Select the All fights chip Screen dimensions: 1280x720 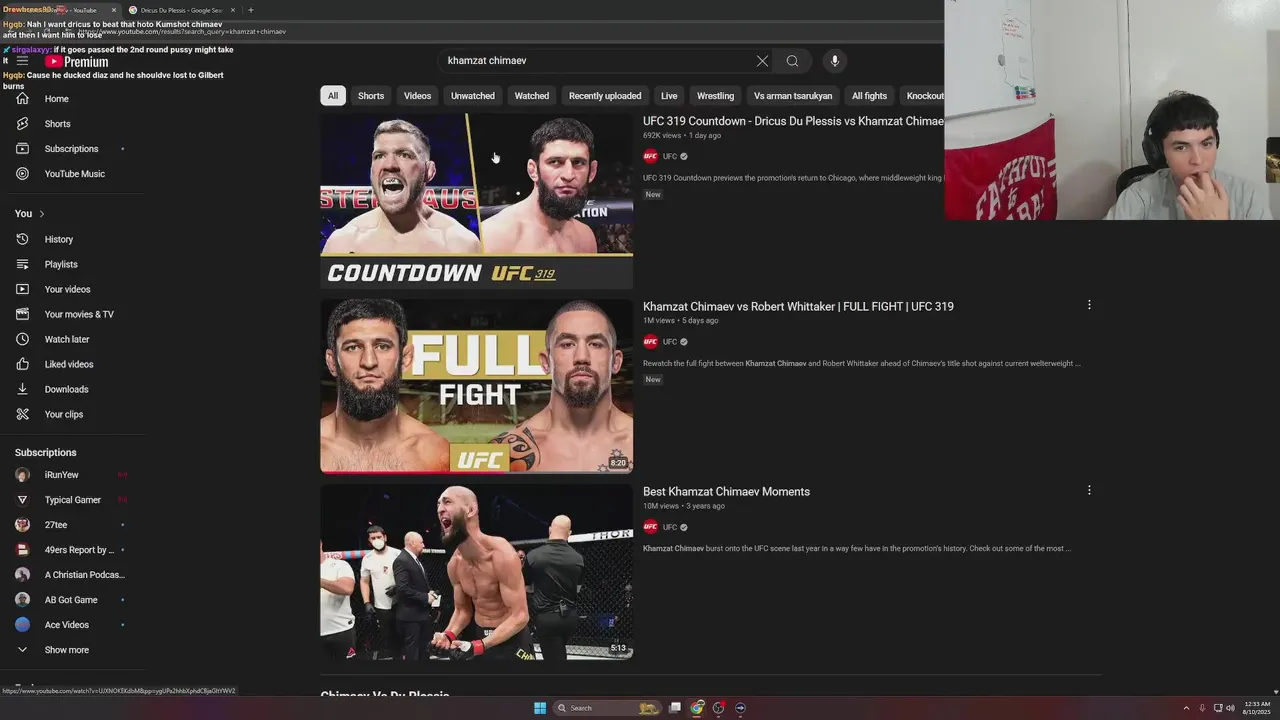[870, 96]
